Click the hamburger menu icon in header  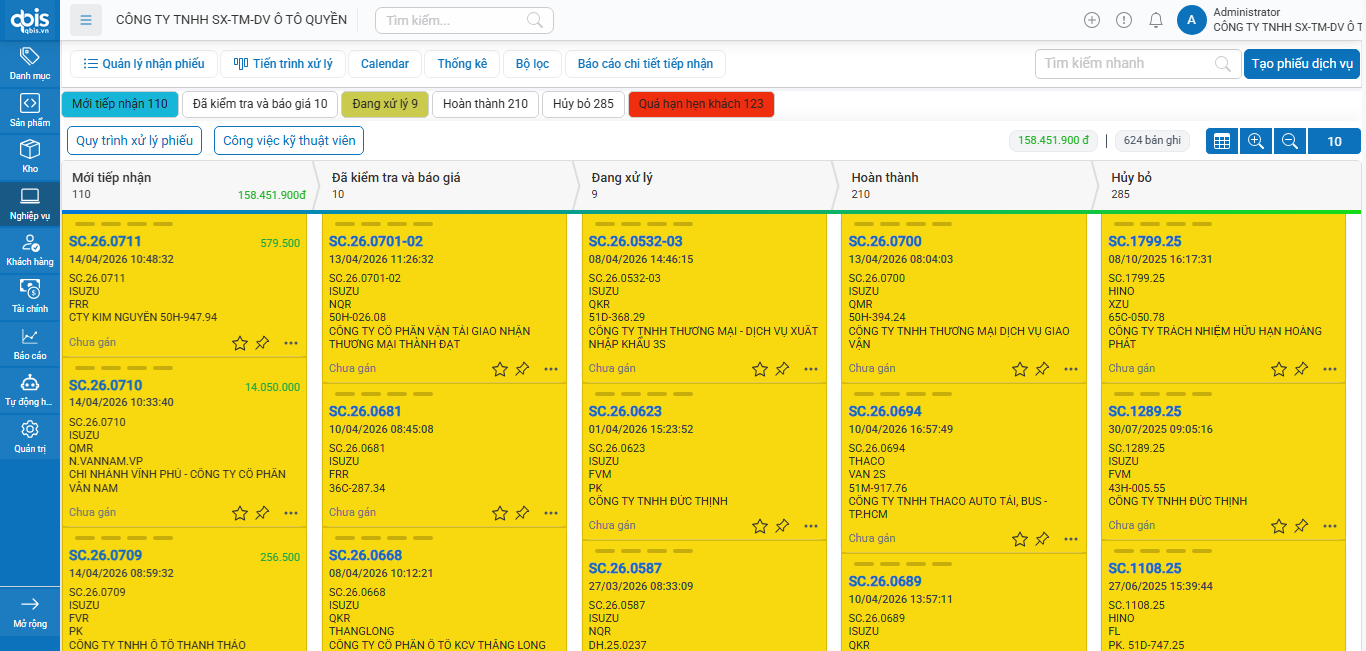[87, 20]
